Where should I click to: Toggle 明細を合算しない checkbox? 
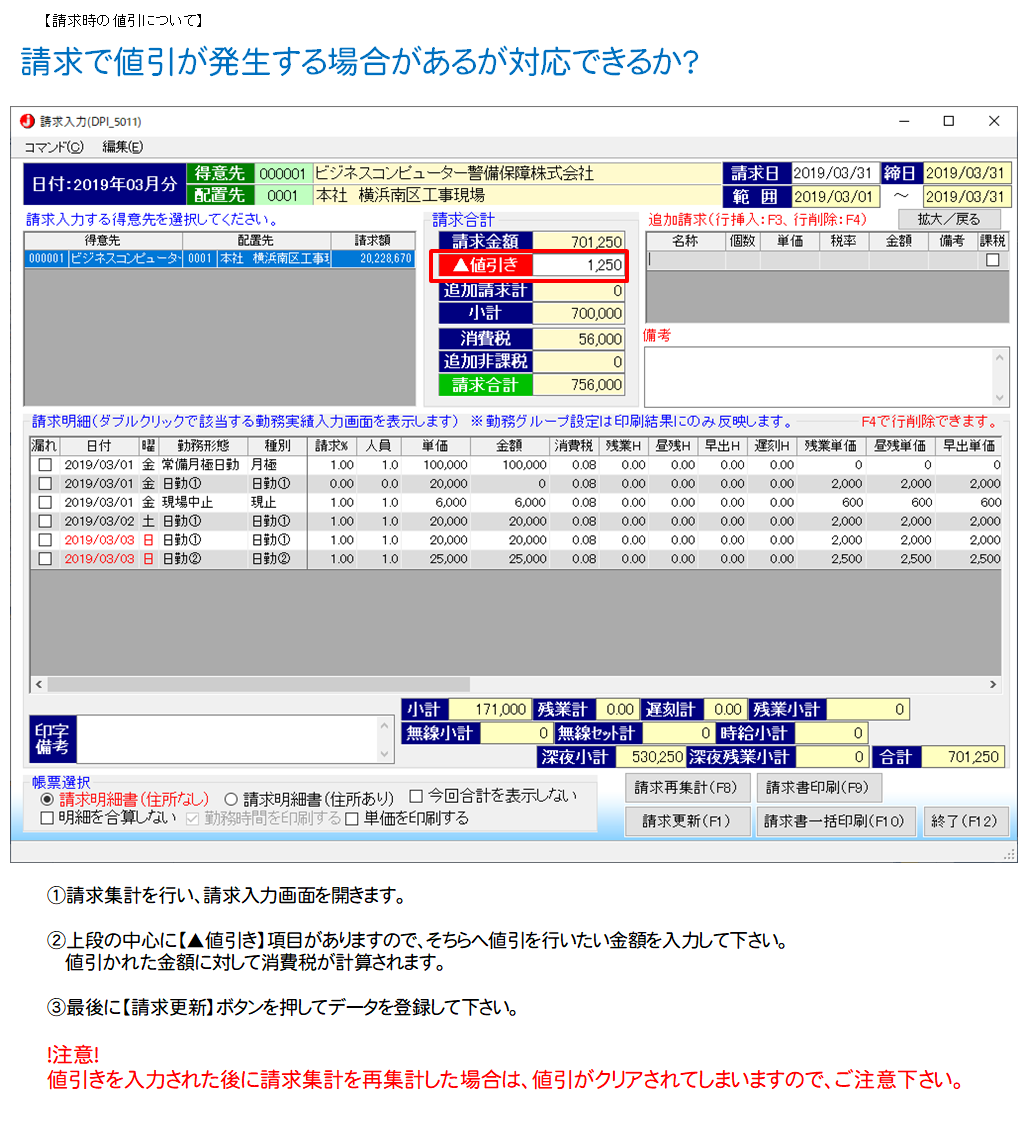[x=47, y=818]
